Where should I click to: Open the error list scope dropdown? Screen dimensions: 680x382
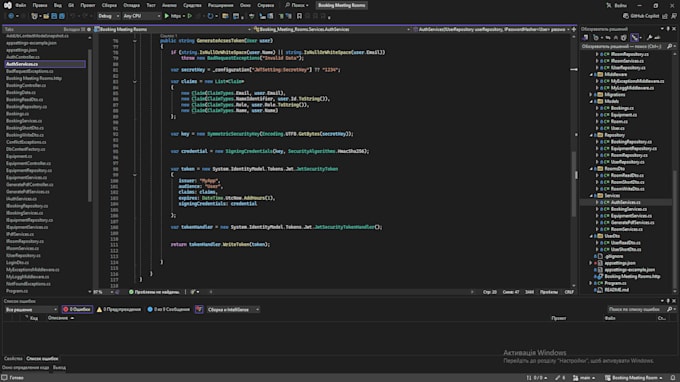(x=31, y=309)
